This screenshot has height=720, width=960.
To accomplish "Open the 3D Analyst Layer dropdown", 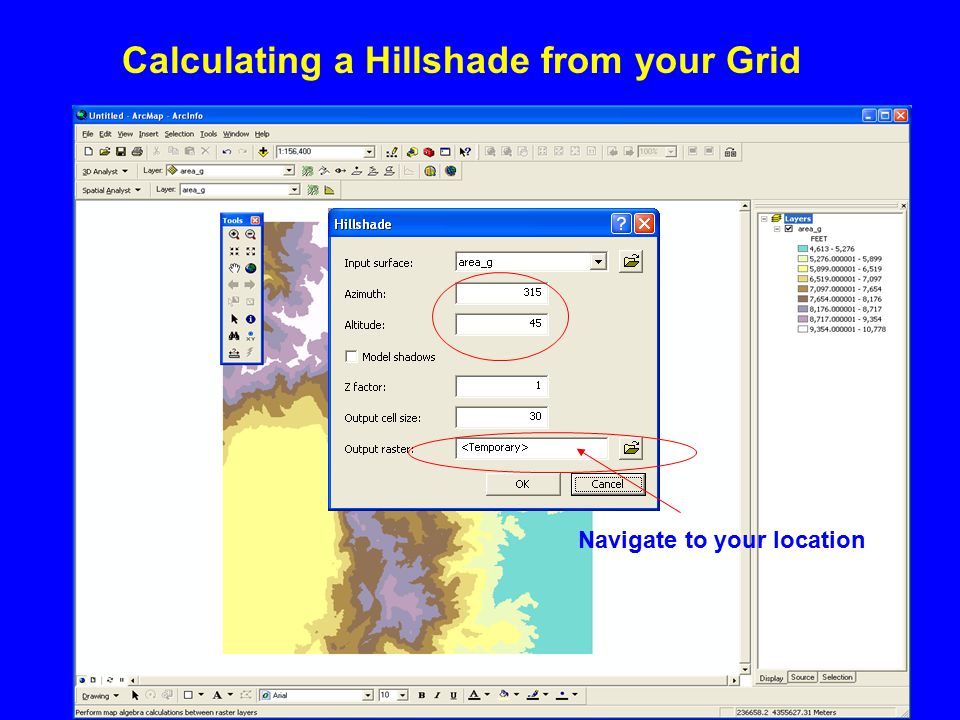I will point(289,171).
